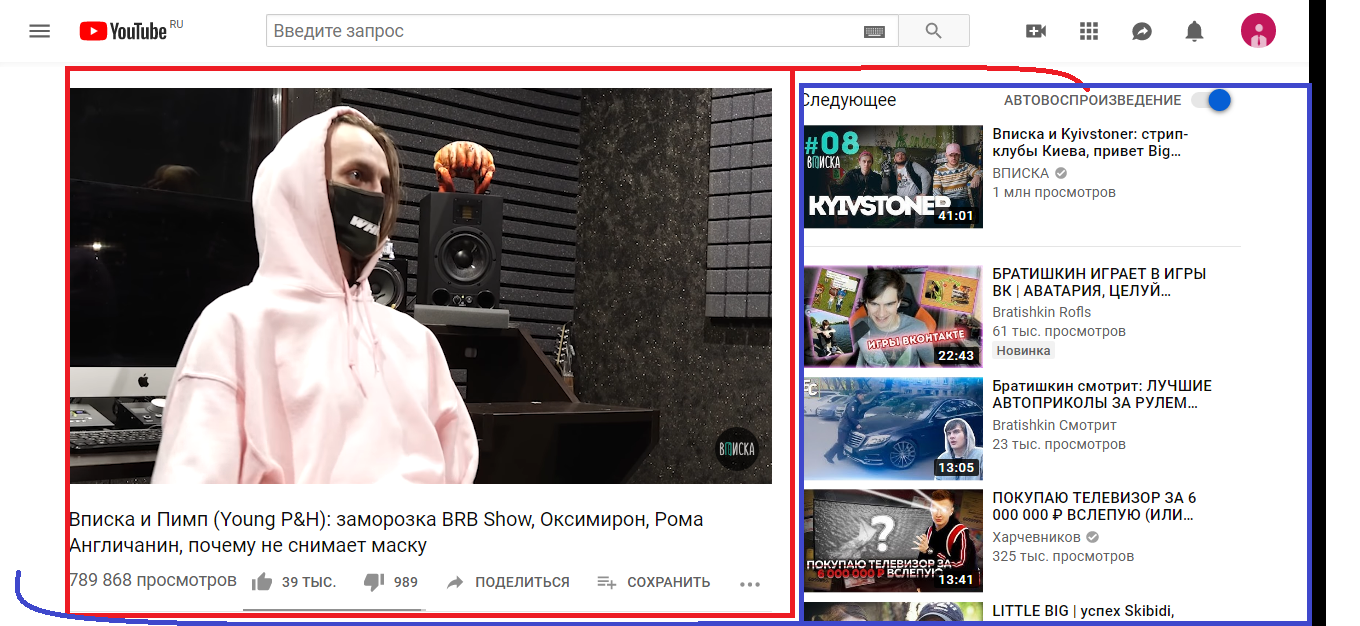Click the ПОДЕЛИТЬСЯ button label

pos(522,582)
